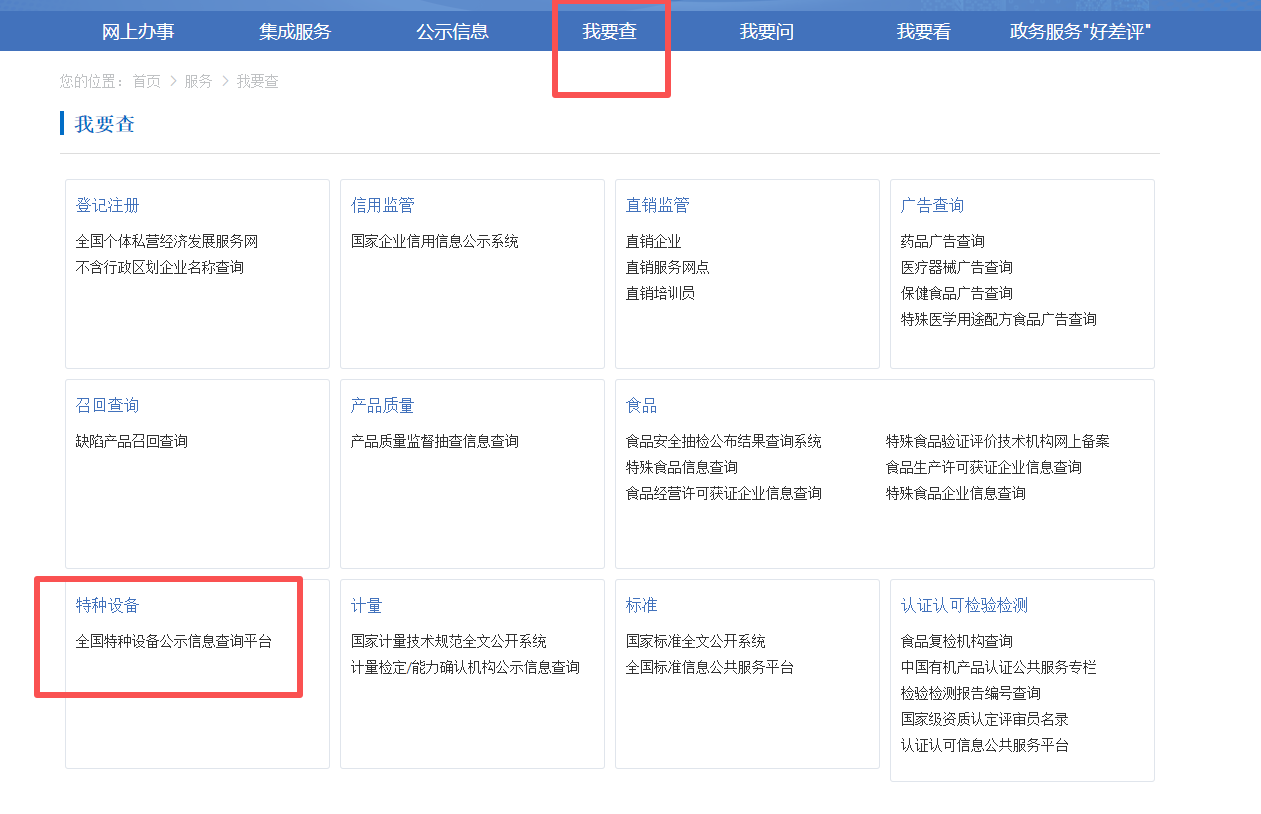Click the 食品 category heading
1261x814 pixels.
pyautogui.click(x=642, y=405)
